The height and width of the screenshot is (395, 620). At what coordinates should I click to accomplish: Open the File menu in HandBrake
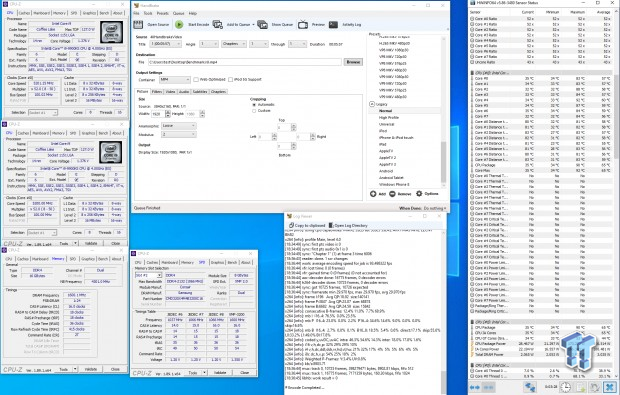click(x=136, y=13)
